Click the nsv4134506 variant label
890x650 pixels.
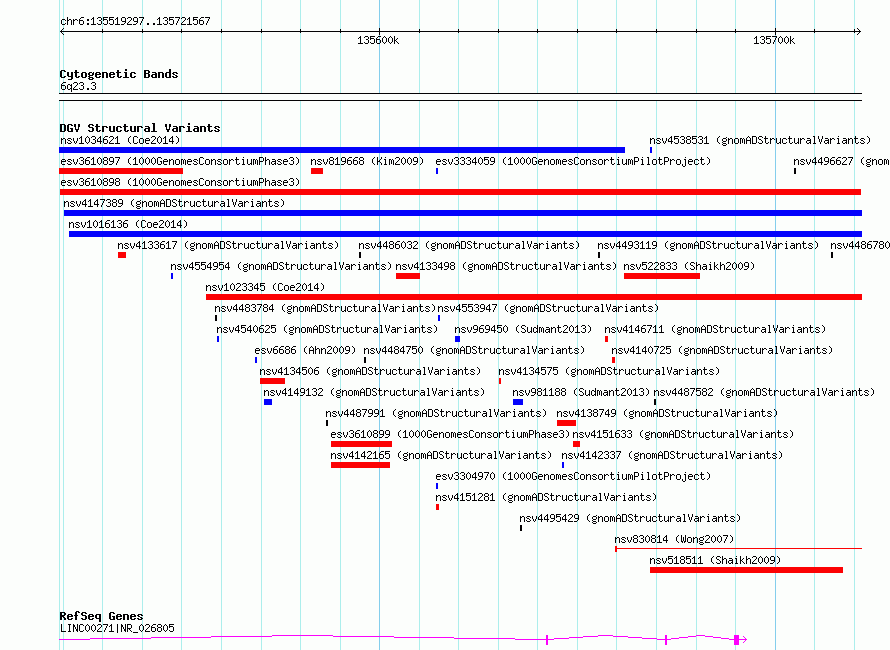coord(370,371)
